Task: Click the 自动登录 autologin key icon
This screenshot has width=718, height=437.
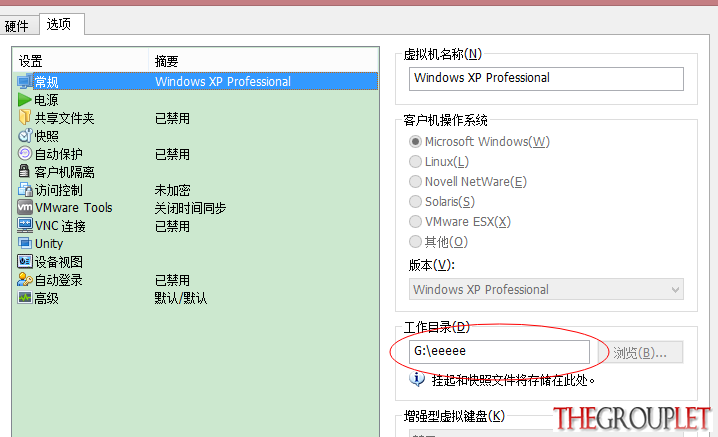Action: pos(25,279)
